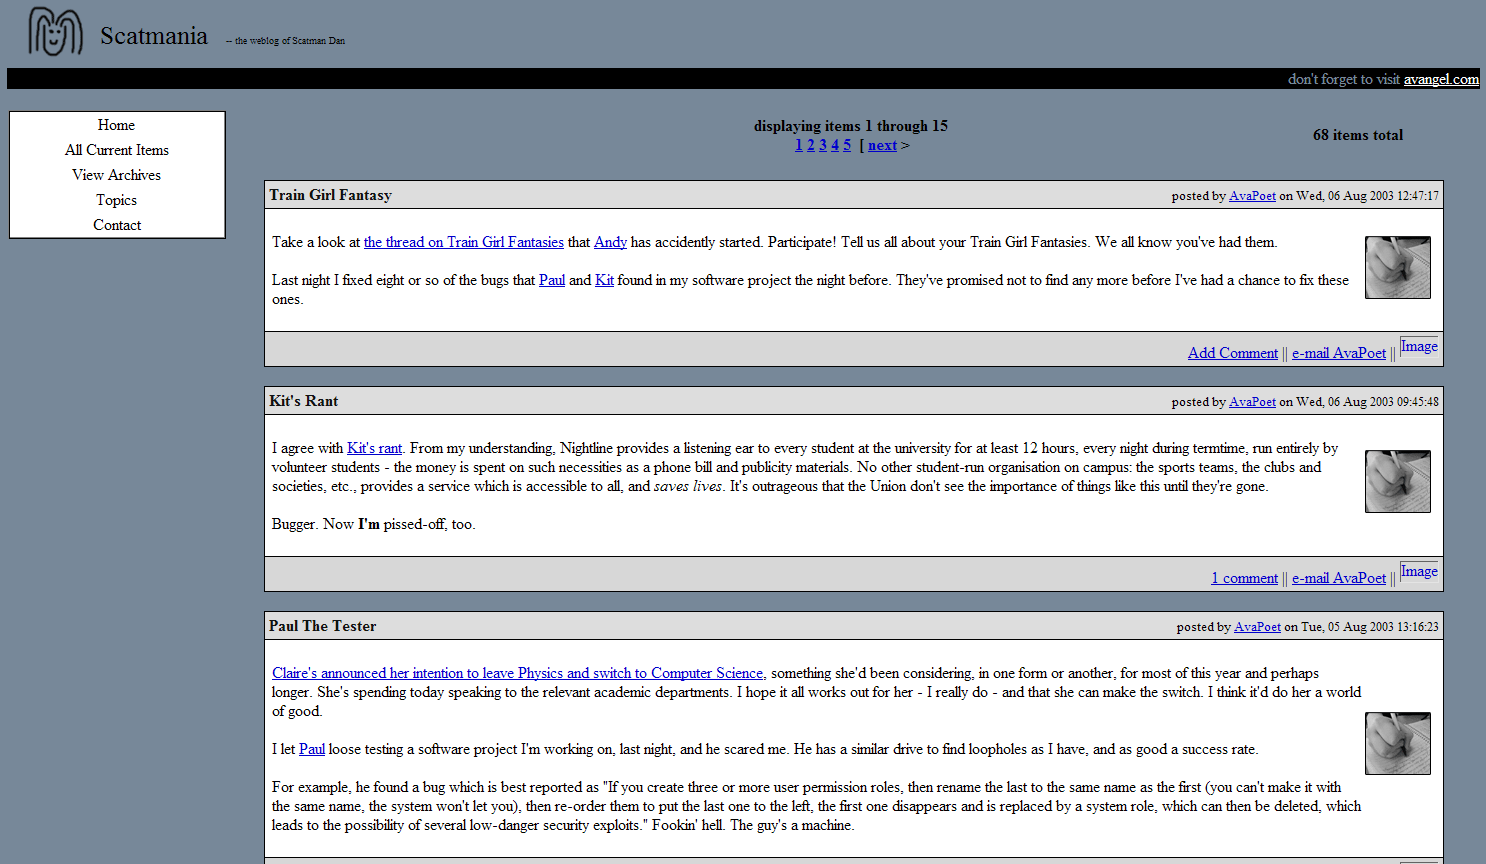Open the thread on Train Girl Fantasies
The width and height of the screenshot is (1486, 864).
pyautogui.click(x=463, y=242)
